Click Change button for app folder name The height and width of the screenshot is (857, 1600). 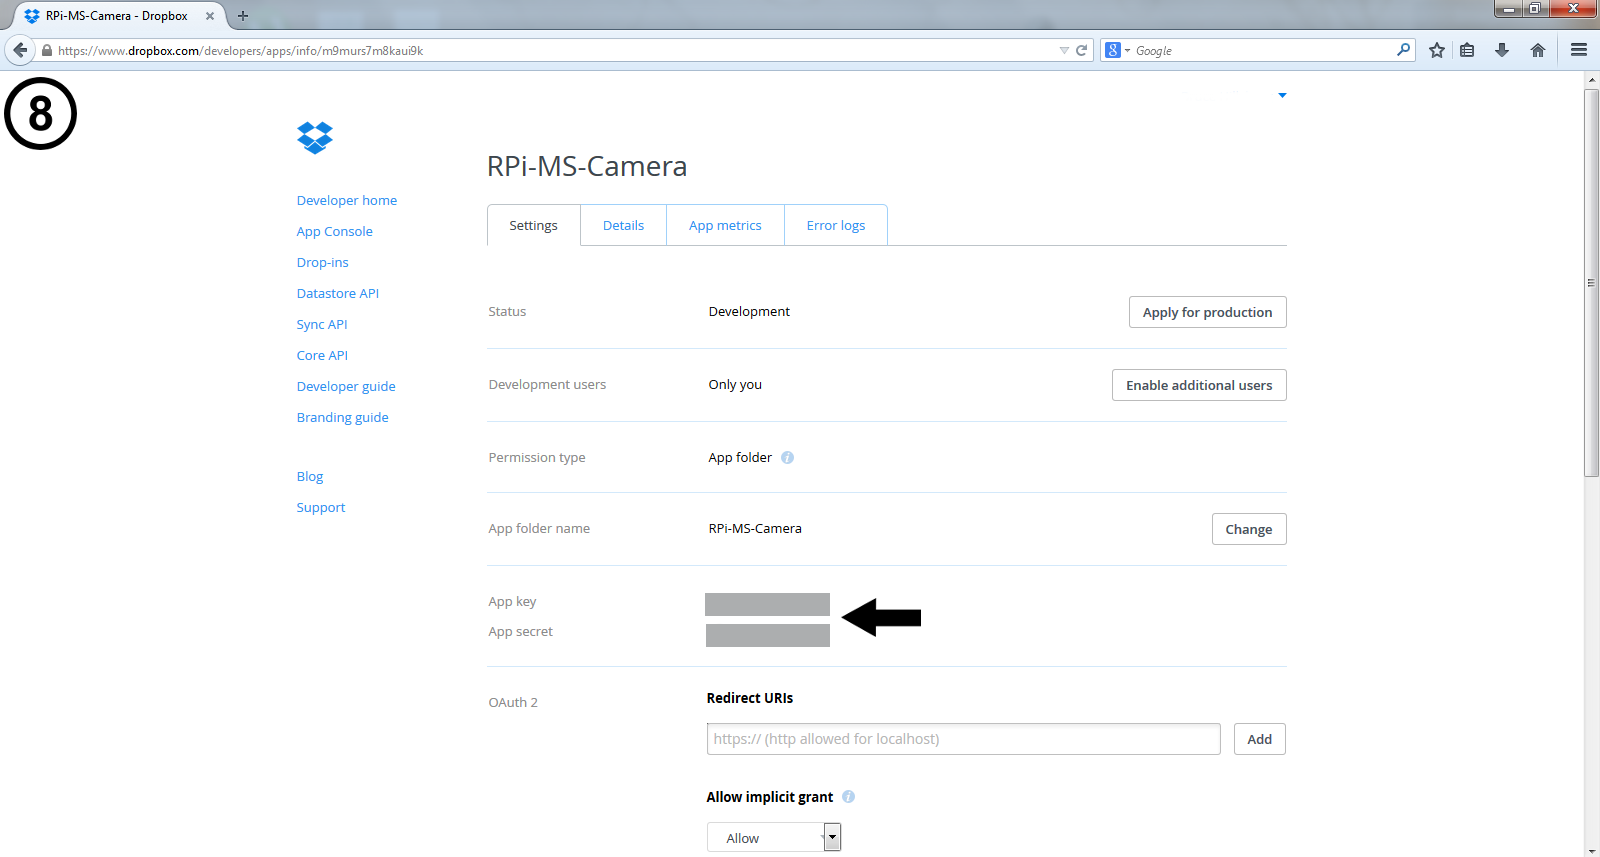[x=1249, y=529]
